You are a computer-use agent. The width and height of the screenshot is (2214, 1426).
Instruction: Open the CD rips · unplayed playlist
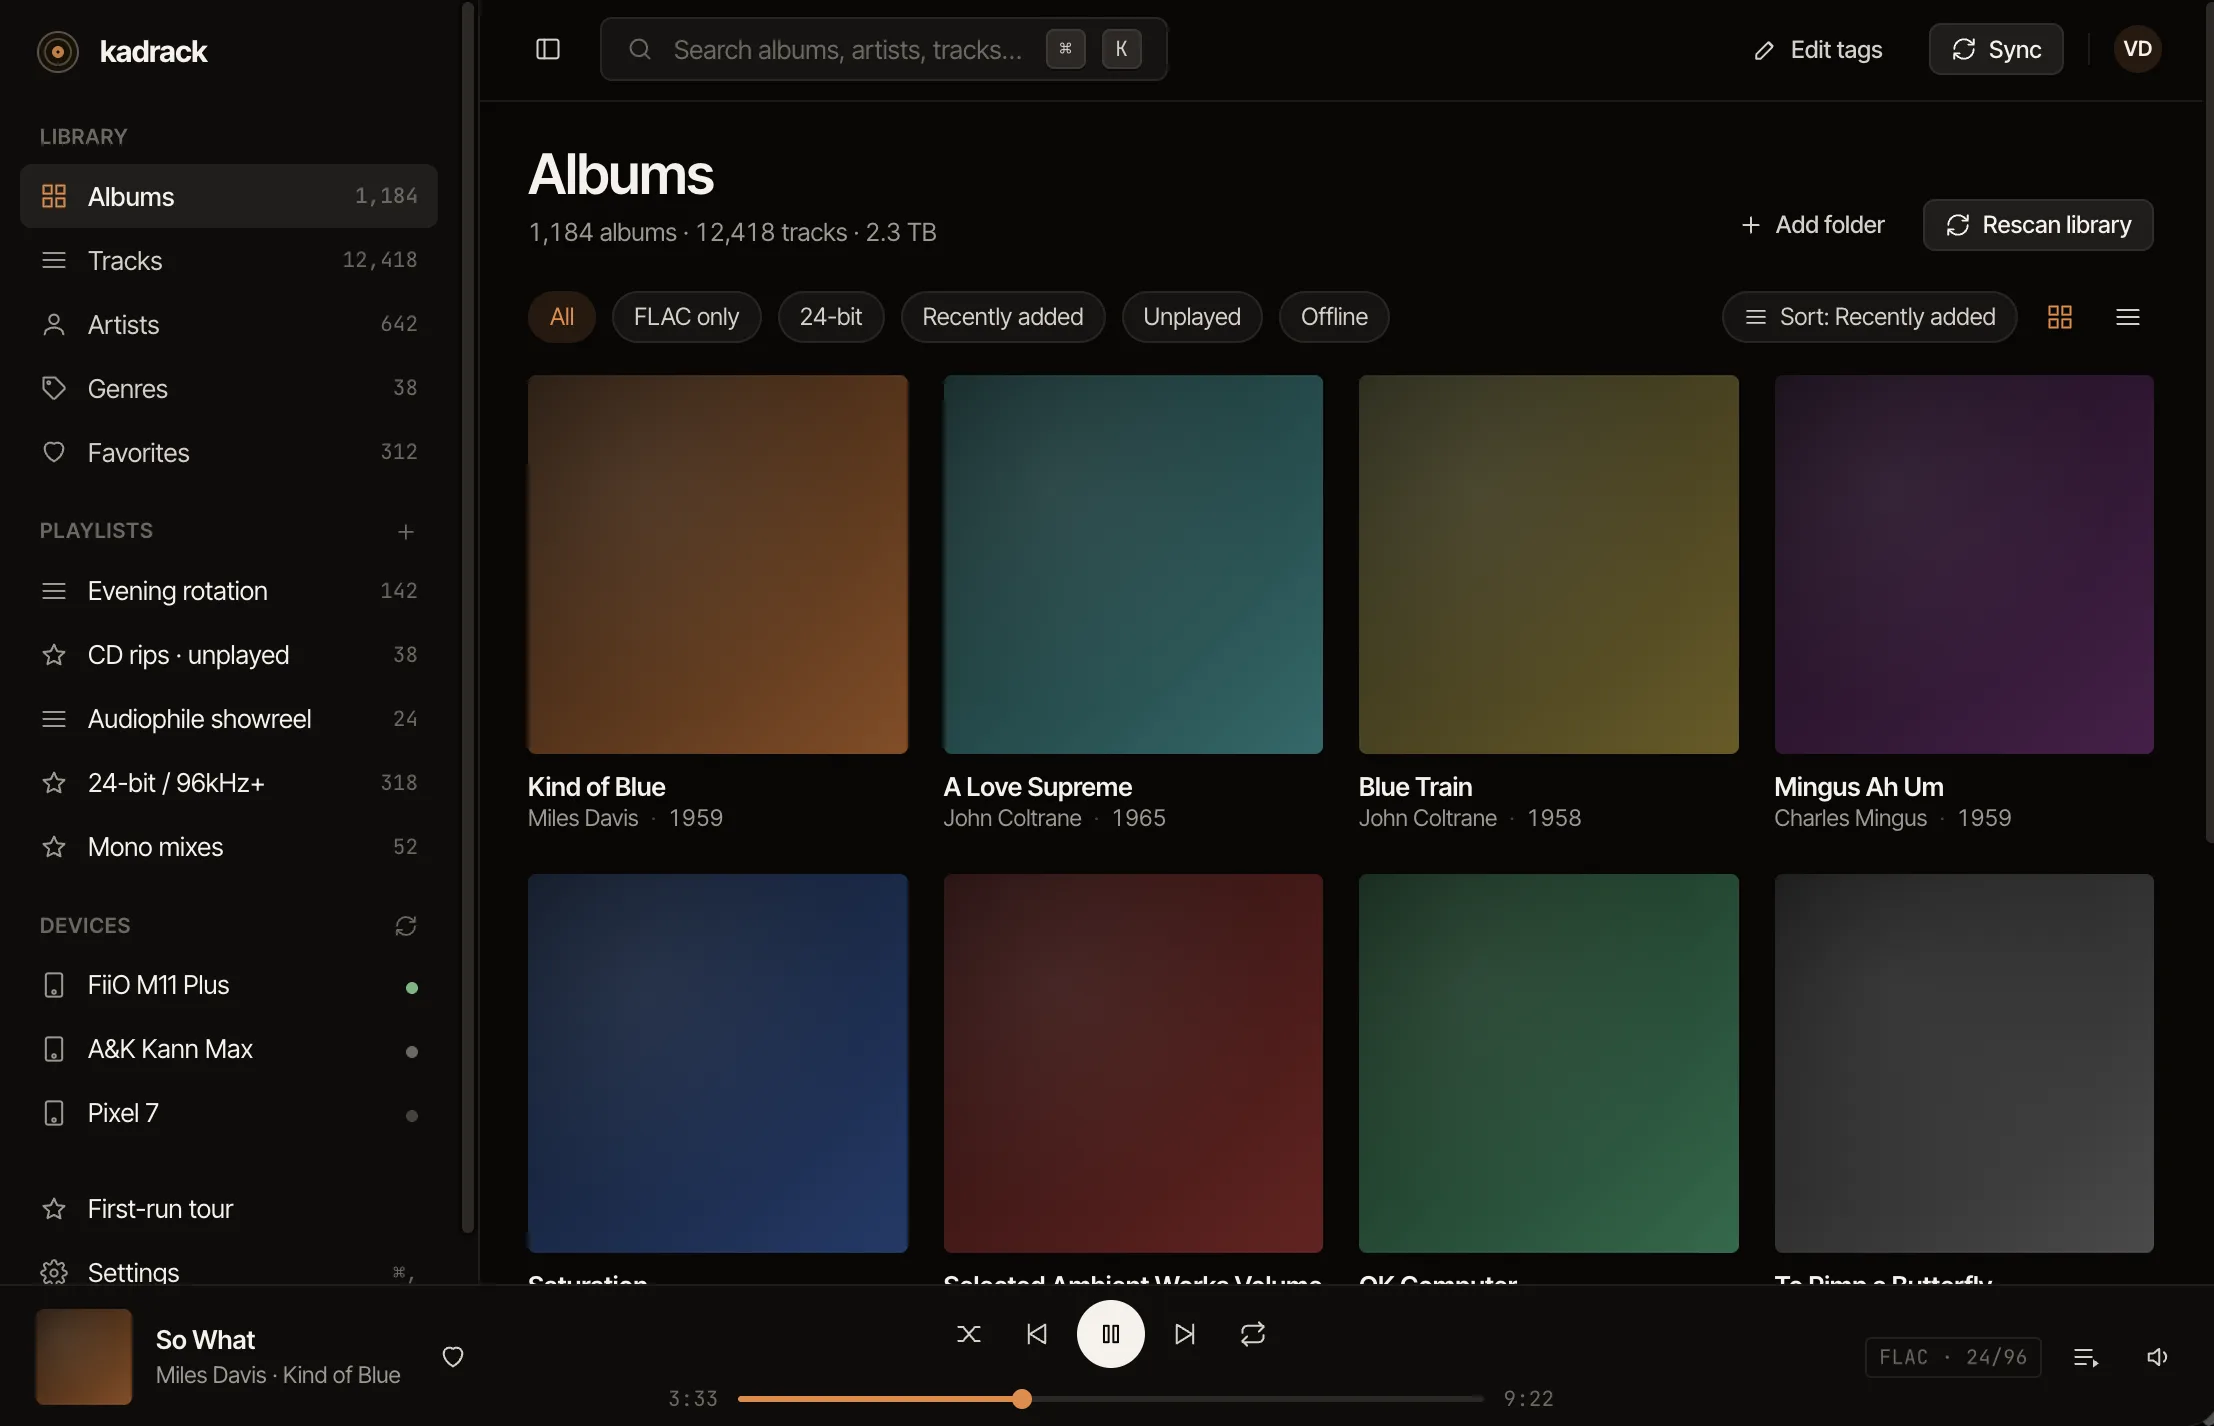[229, 654]
